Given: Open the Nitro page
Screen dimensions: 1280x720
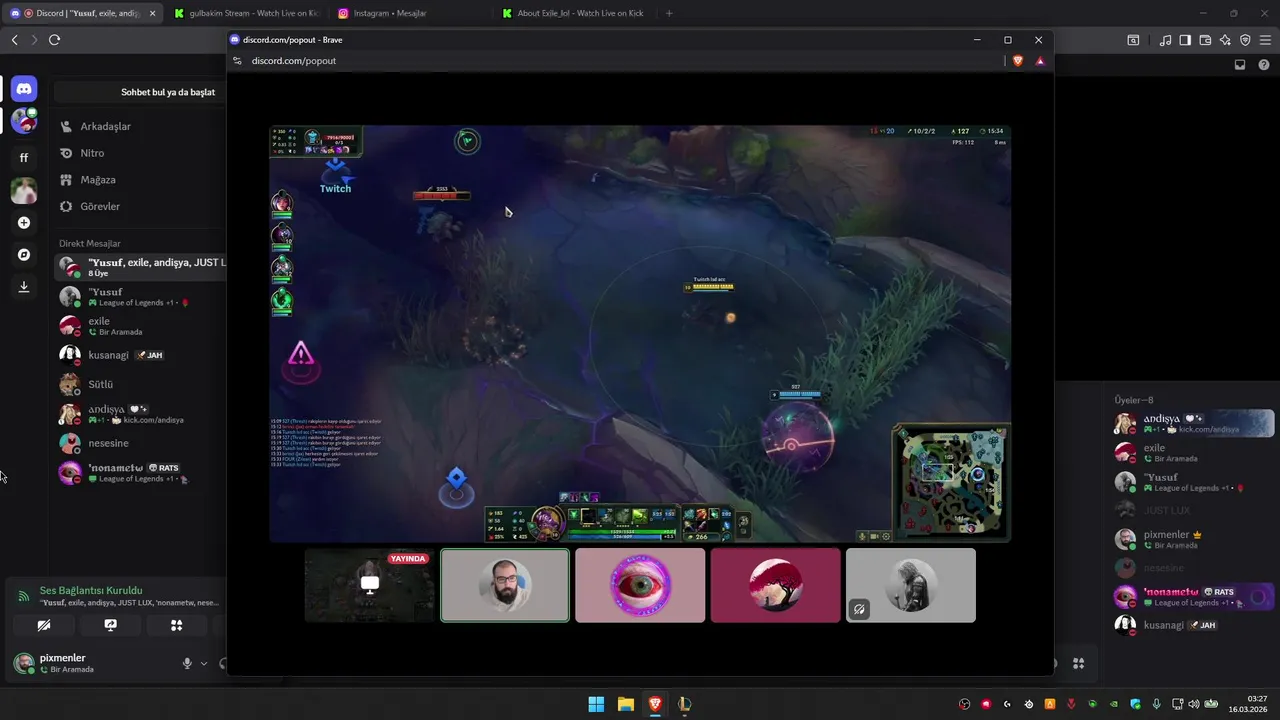Looking at the screenshot, I should (x=139, y=153).
